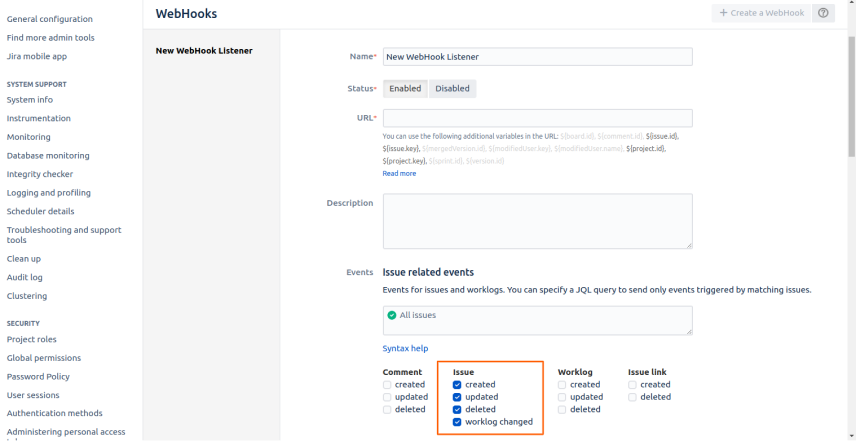Open Audit log
Viewport: 856px width, 441px height.
(x=25, y=277)
